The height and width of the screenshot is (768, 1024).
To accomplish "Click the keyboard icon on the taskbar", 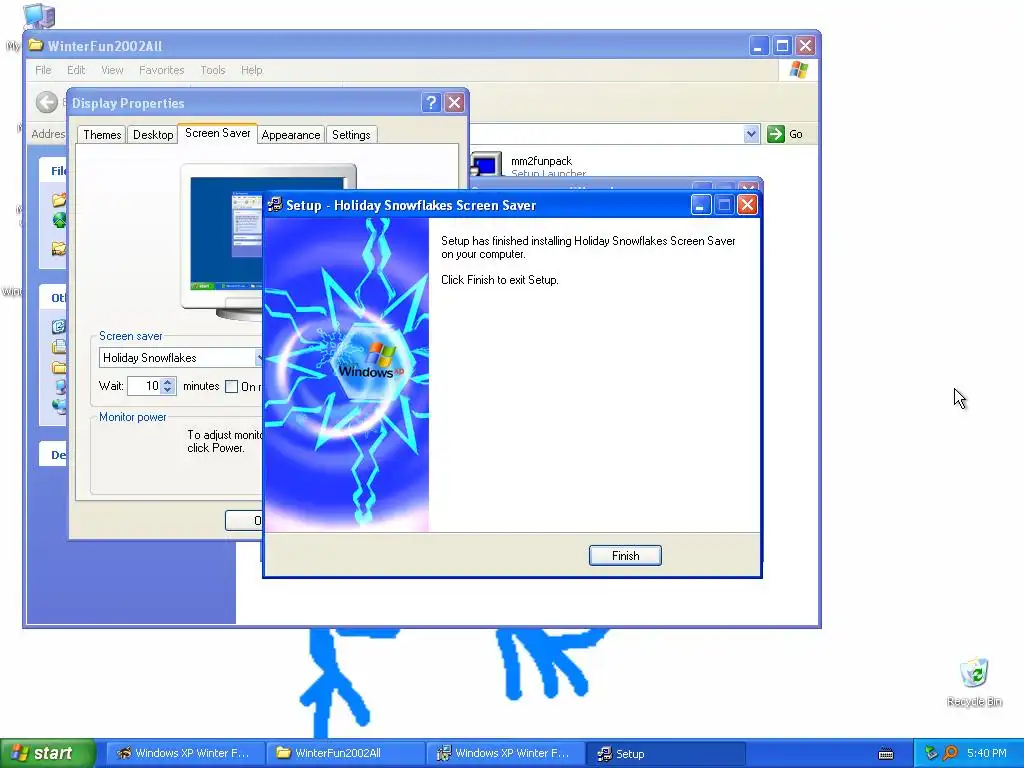I will pos(886,754).
